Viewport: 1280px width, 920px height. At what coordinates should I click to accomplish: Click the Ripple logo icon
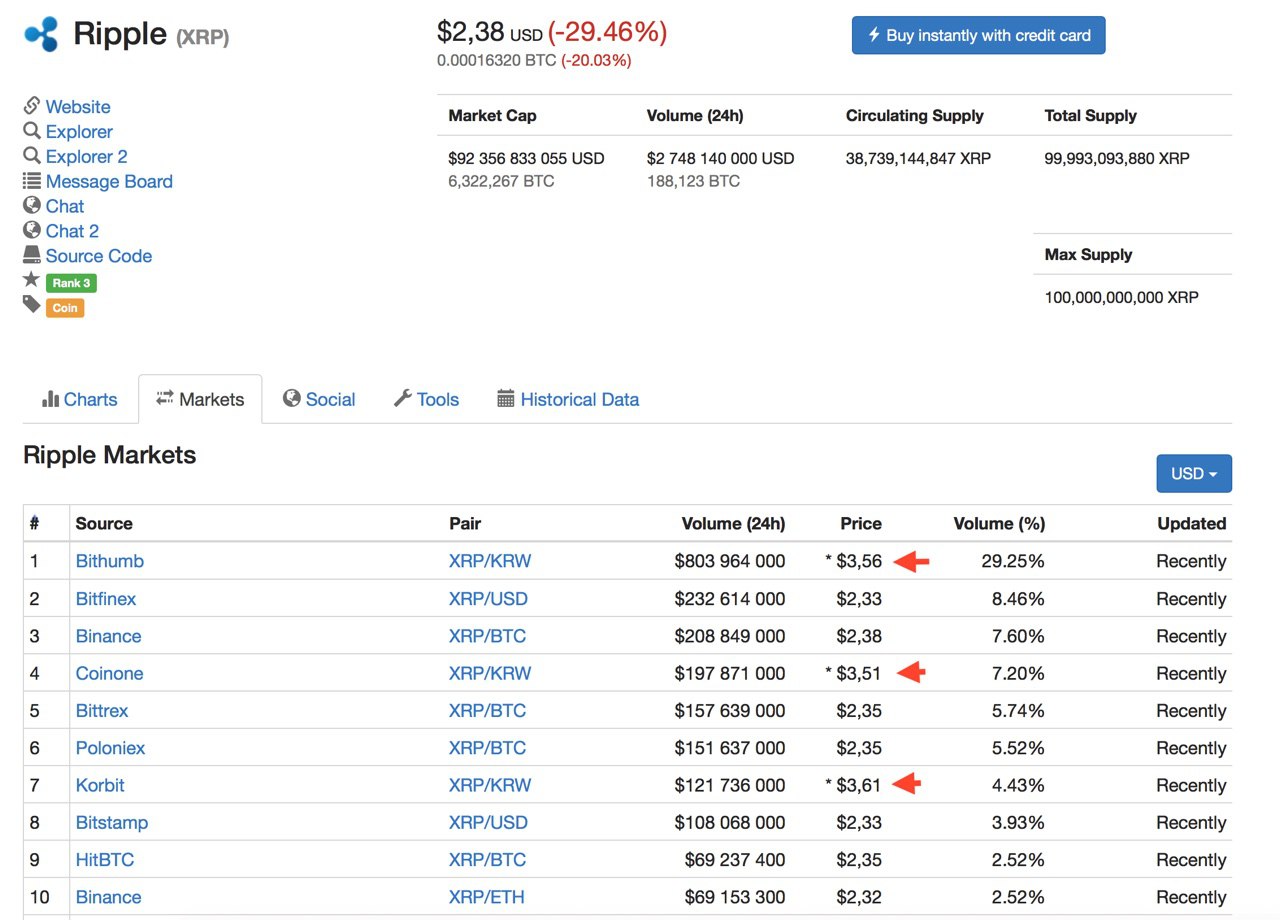click(41, 35)
